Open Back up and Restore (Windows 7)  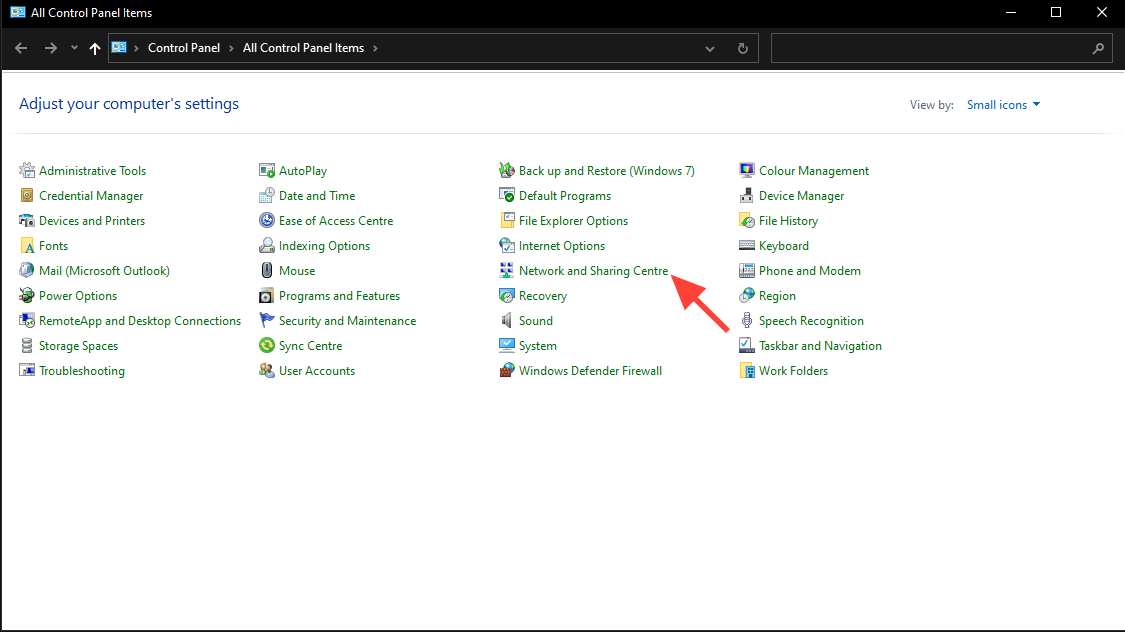pos(606,171)
